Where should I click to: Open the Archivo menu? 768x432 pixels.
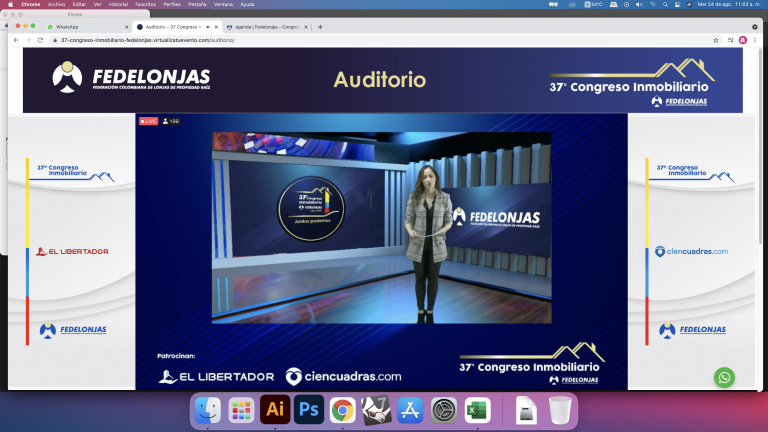tap(56, 4)
